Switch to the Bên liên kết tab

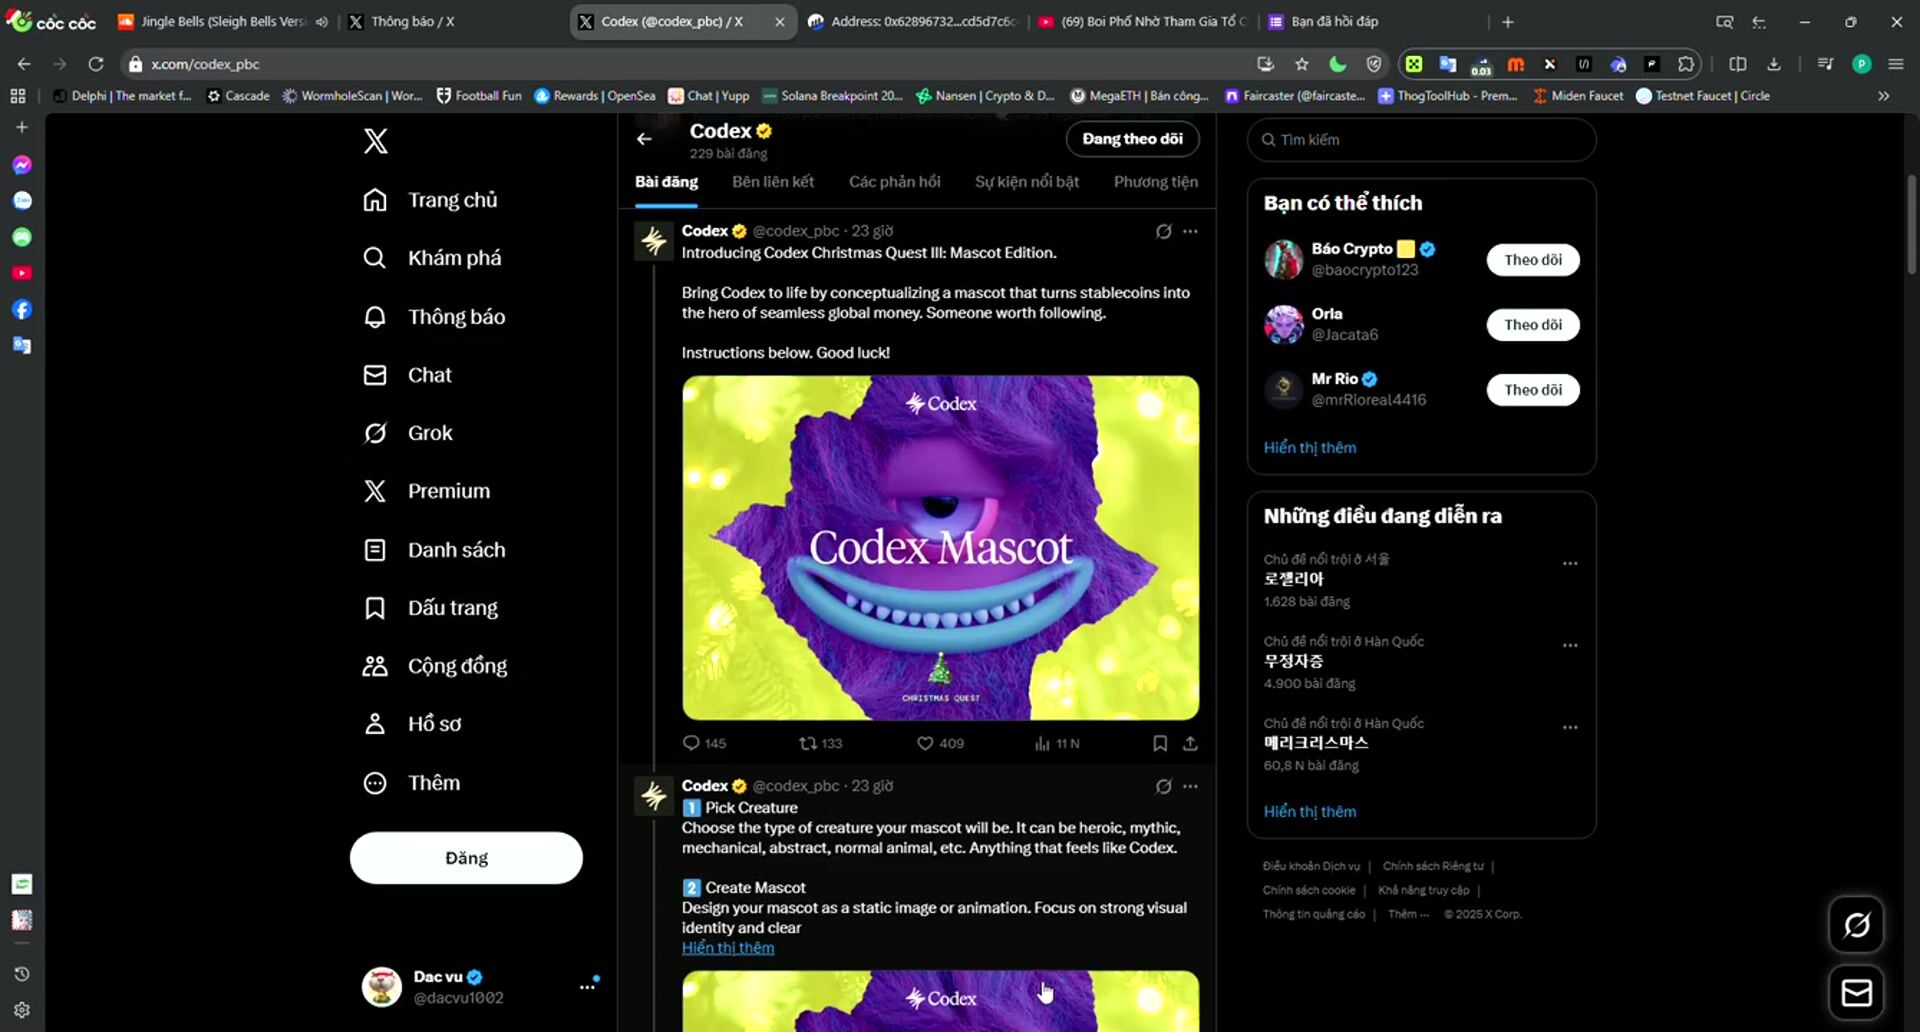tap(773, 182)
